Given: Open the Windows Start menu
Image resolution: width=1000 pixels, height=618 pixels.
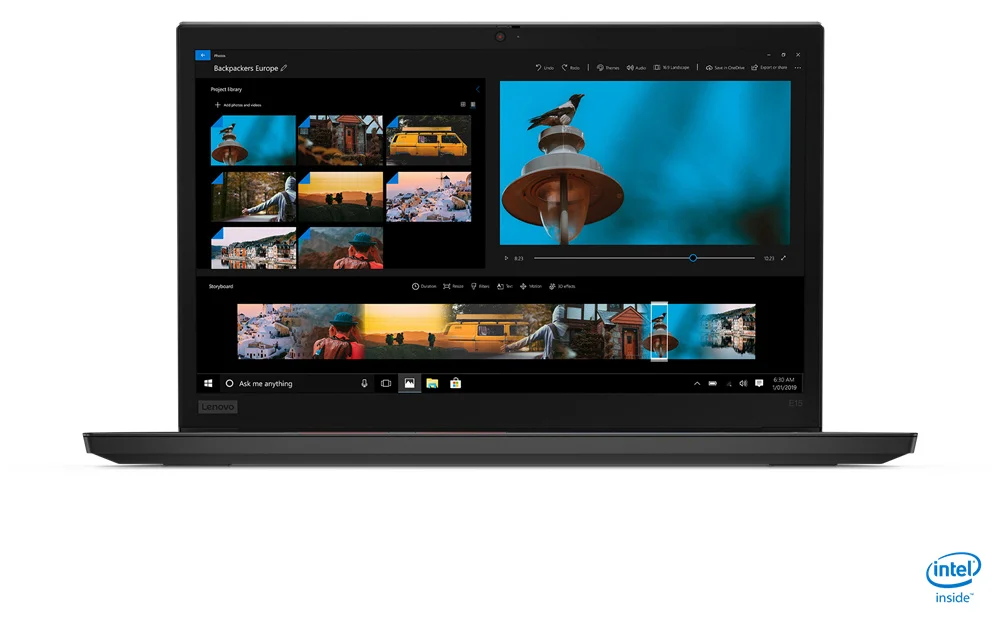Looking at the screenshot, I should click(208, 383).
